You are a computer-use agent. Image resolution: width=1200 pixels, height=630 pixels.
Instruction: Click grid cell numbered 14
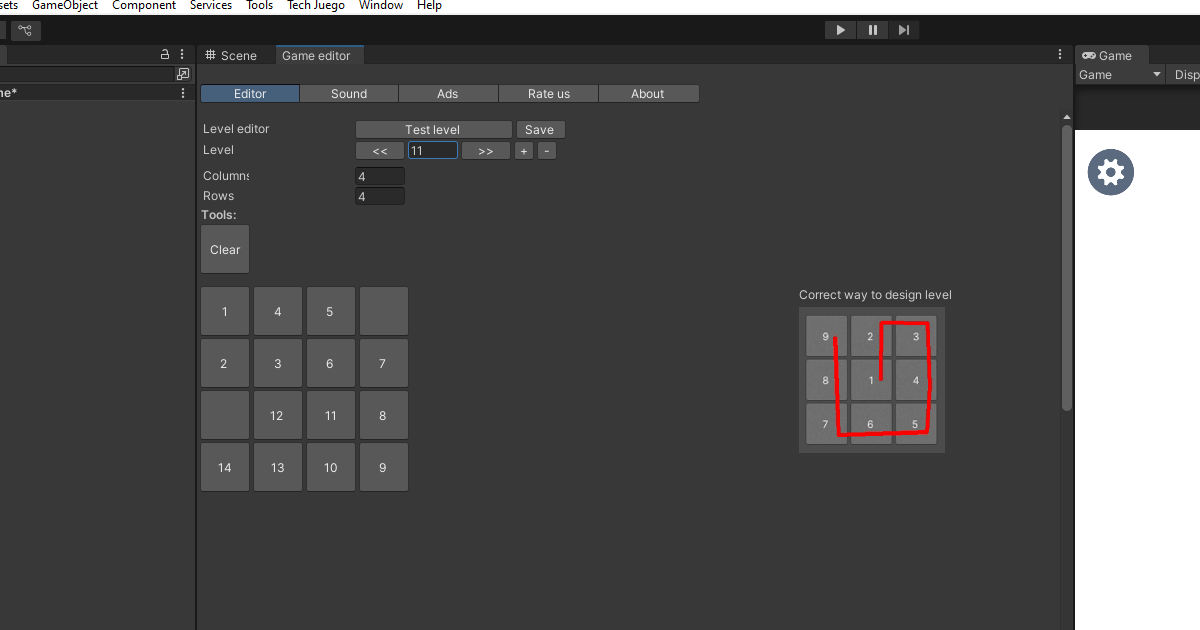pyautogui.click(x=225, y=467)
